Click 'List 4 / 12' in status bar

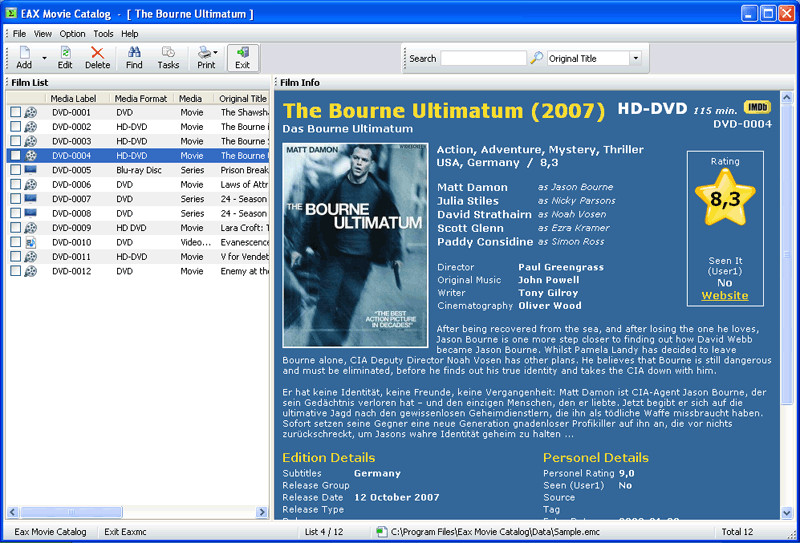pyautogui.click(x=323, y=532)
